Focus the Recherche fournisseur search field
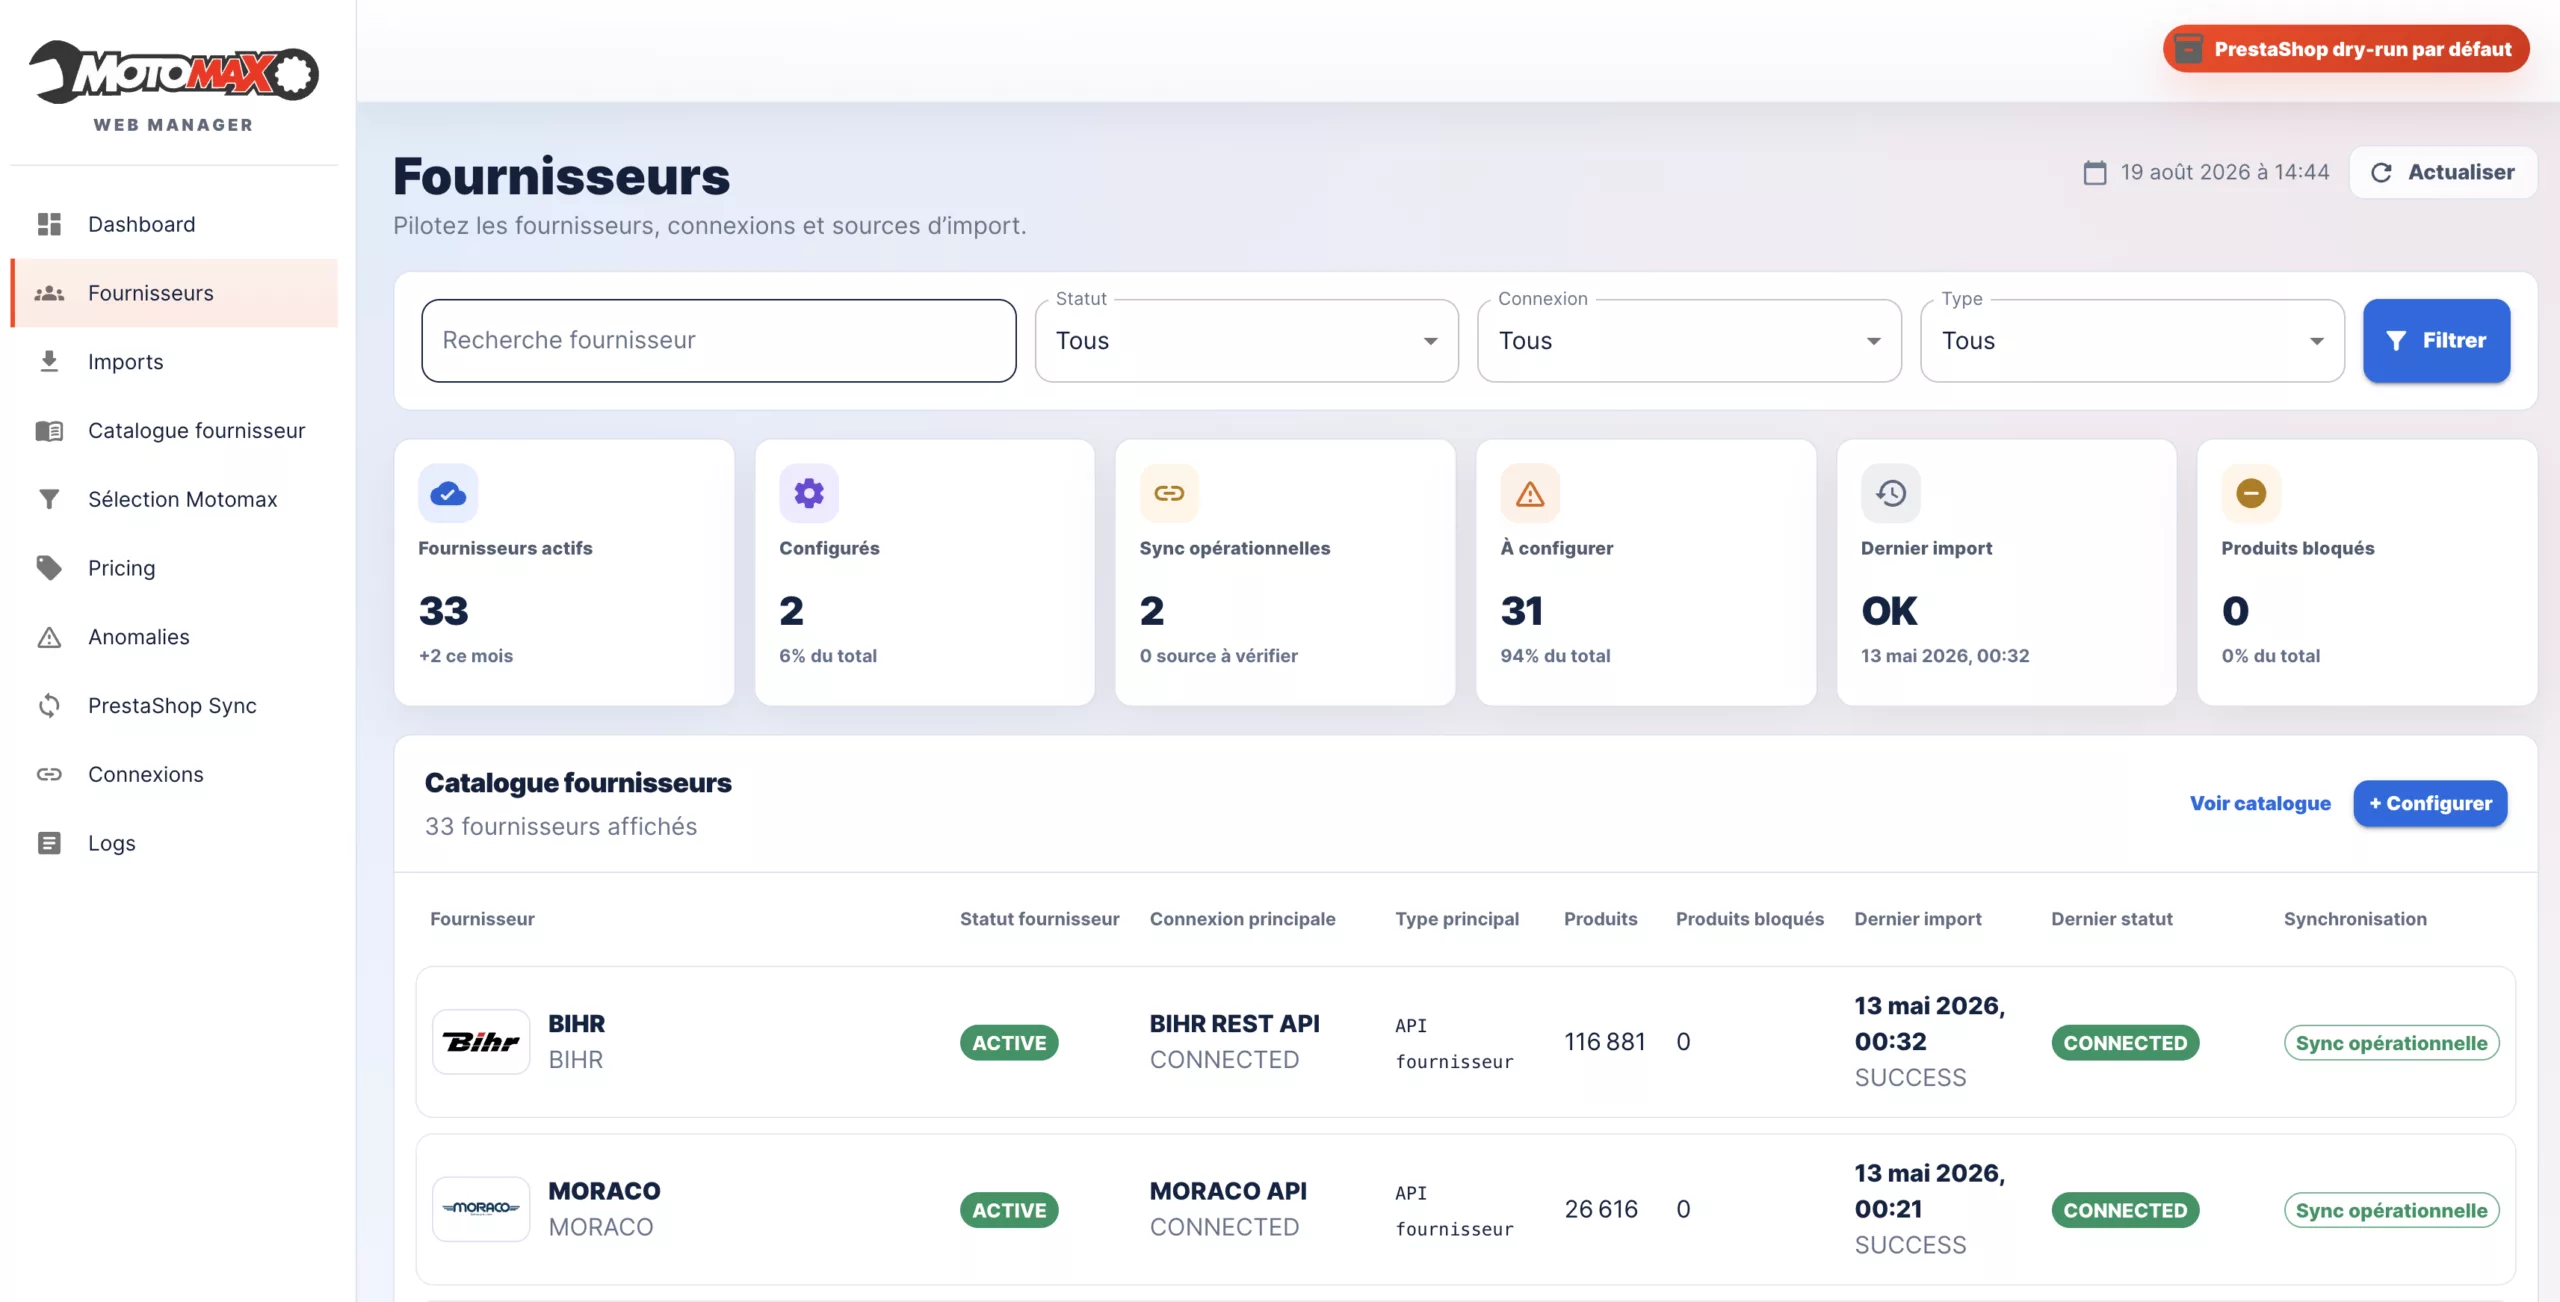The image size is (2560, 1302). click(719, 341)
